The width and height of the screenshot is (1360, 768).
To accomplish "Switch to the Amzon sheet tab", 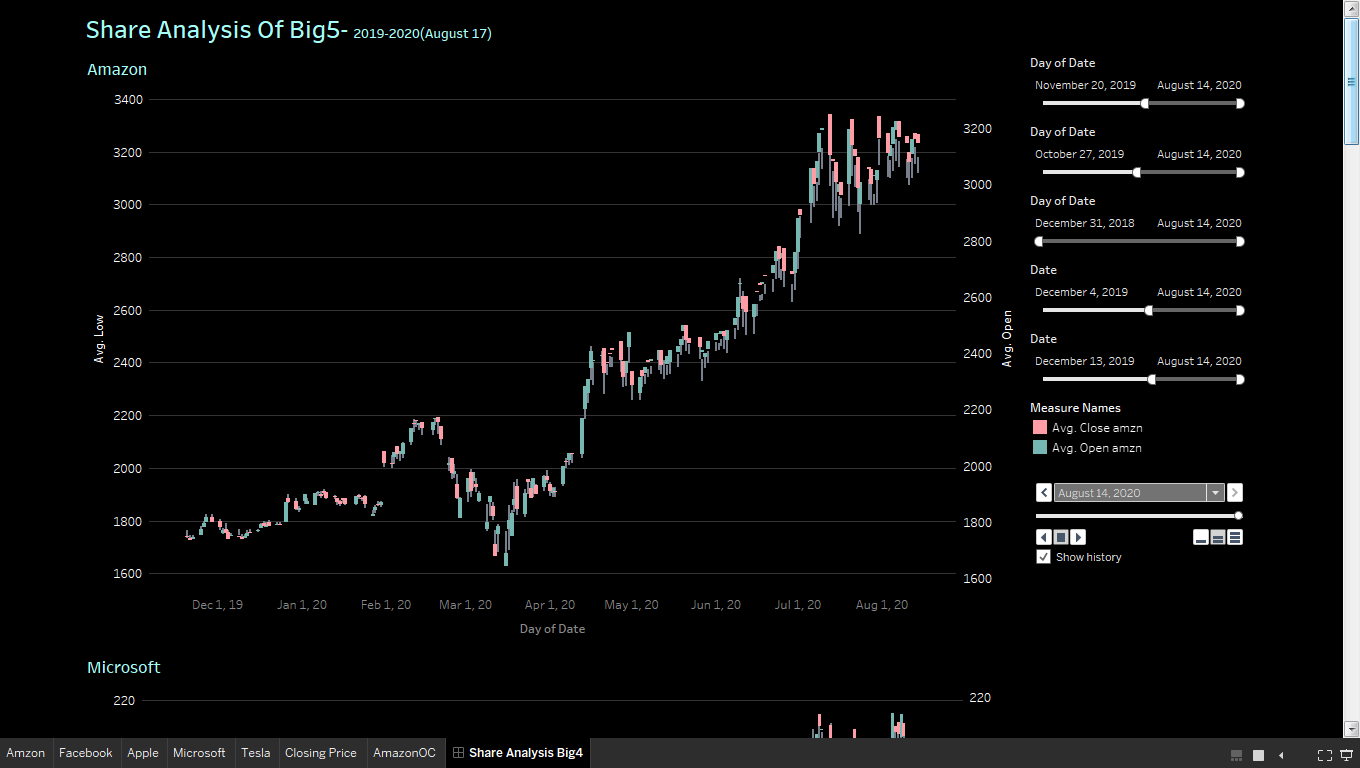I will tap(26, 753).
